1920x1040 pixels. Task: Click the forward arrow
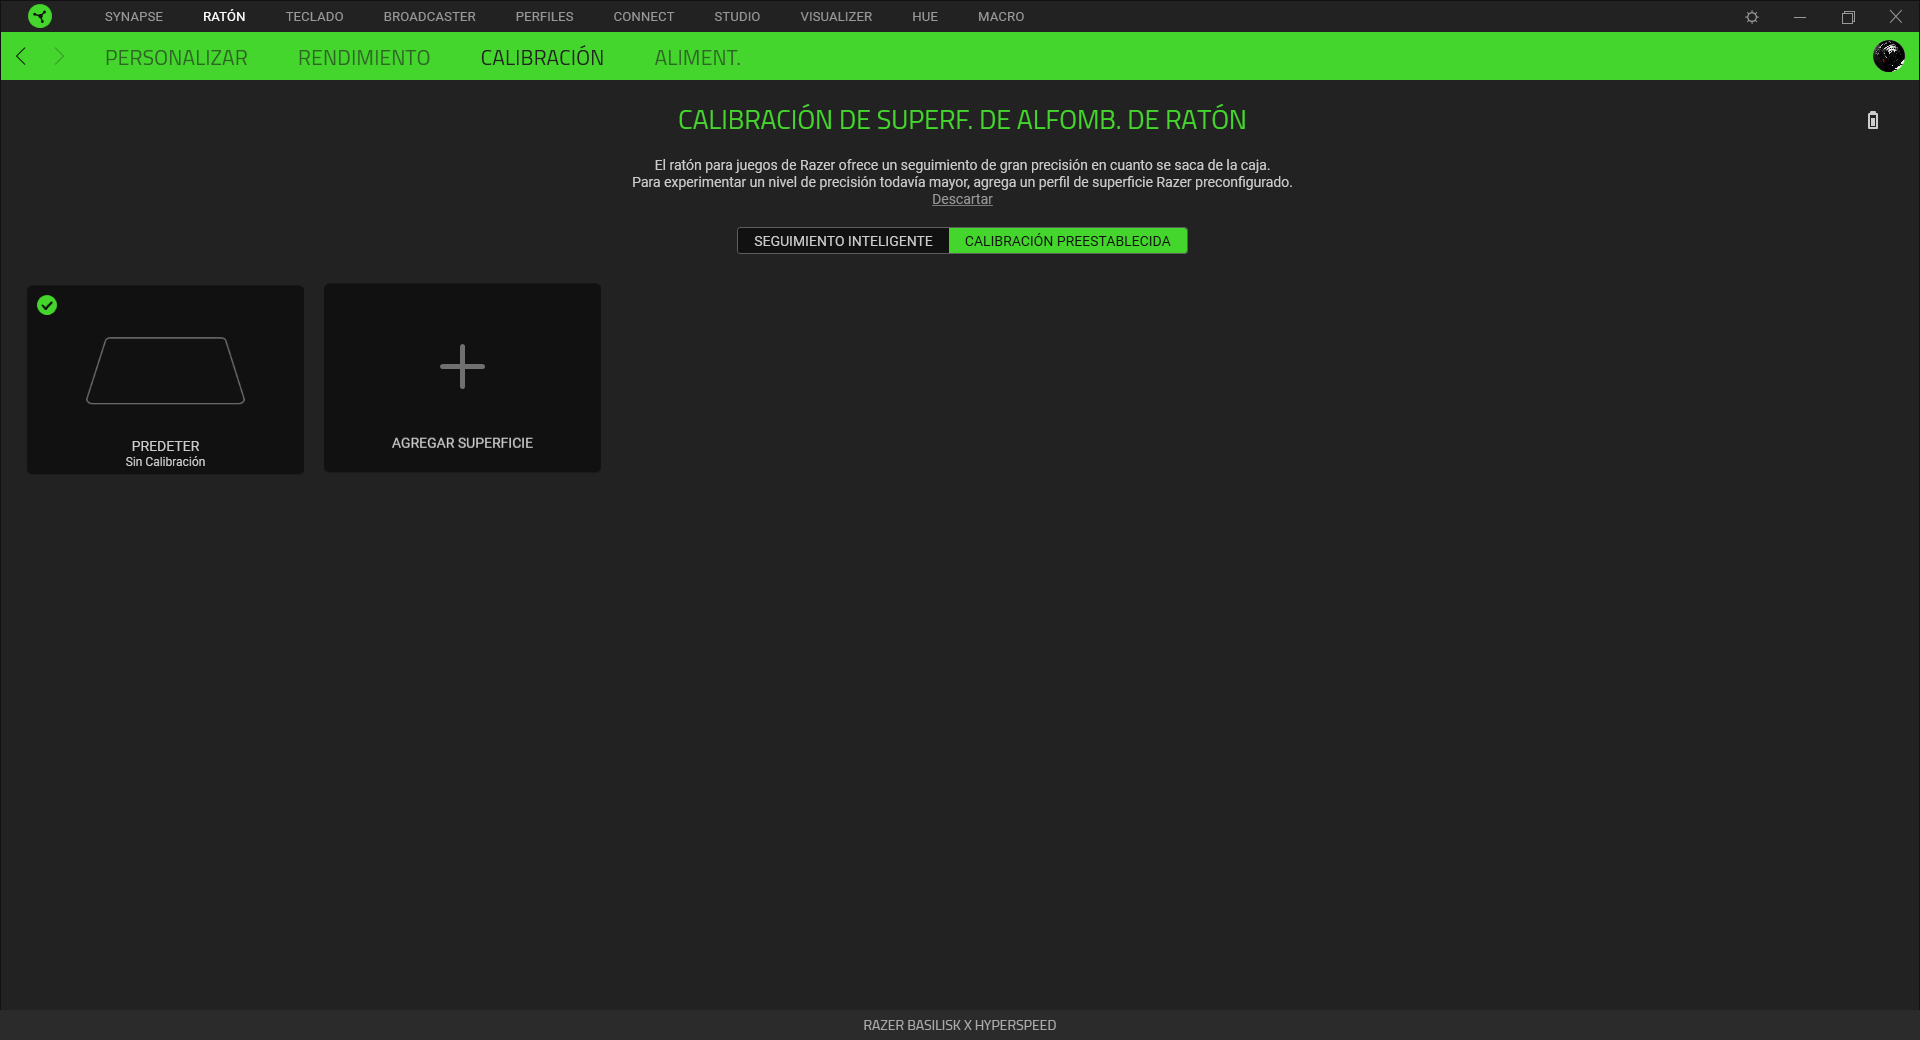point(59,56)
